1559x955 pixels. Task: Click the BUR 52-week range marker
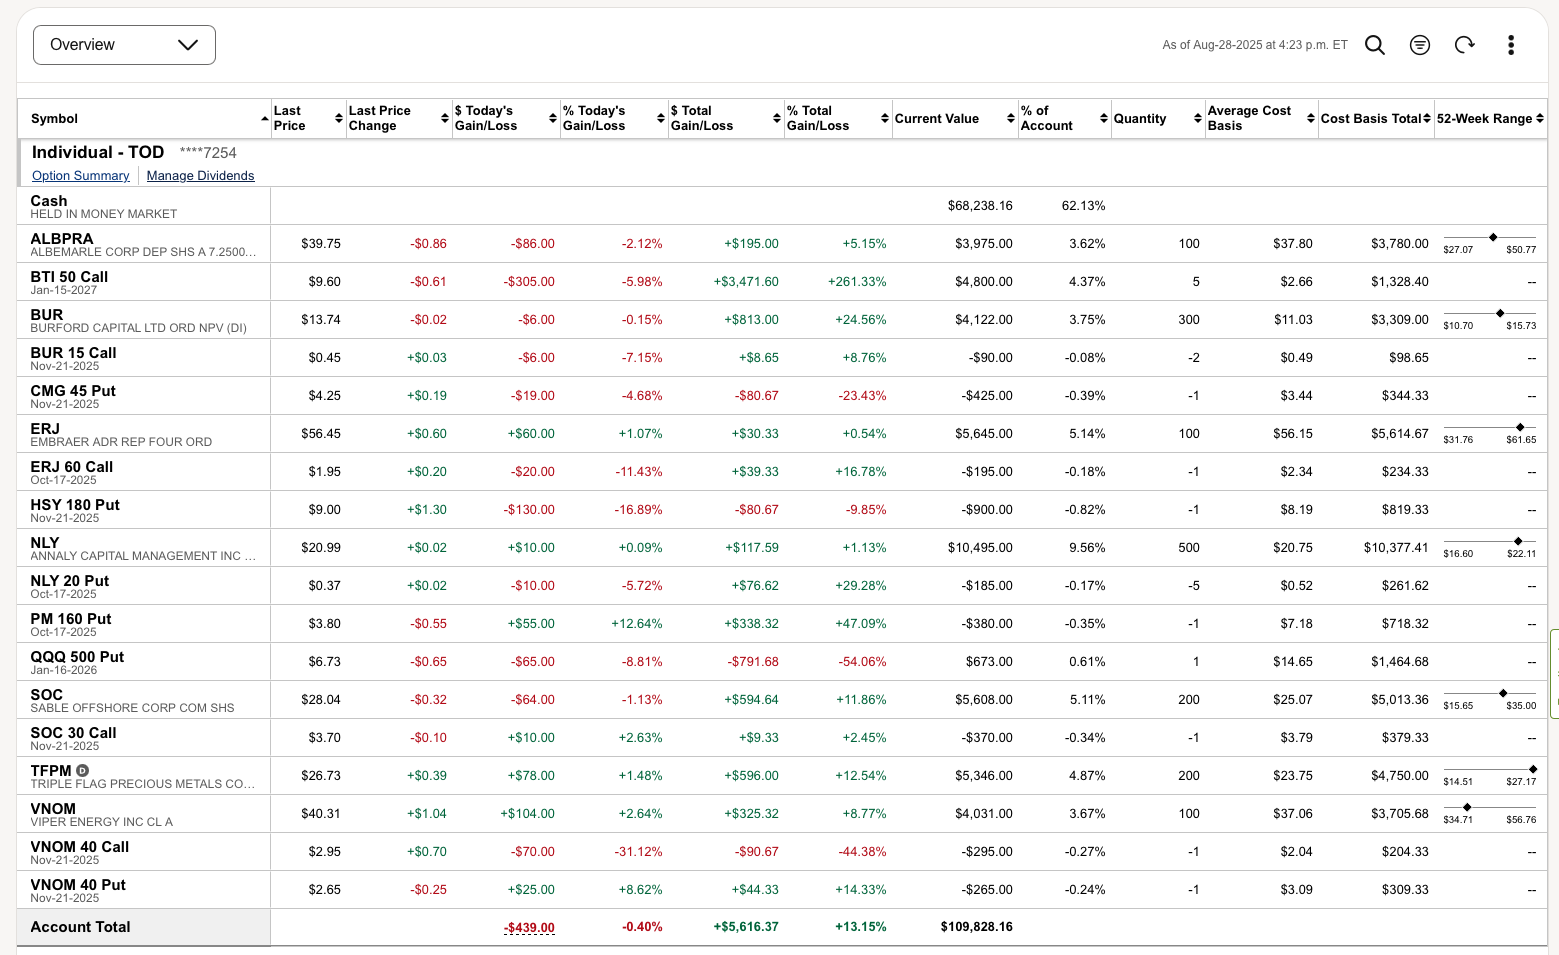[1500, 314]
